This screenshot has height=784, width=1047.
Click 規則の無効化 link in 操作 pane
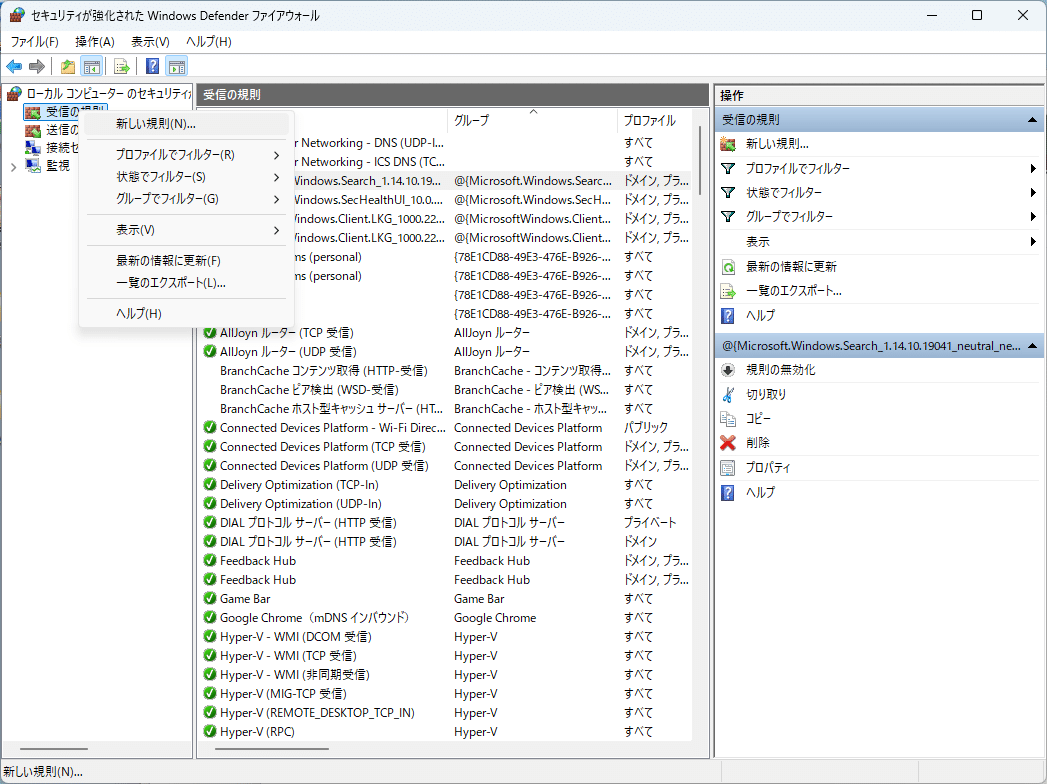(x=781, y=370)
